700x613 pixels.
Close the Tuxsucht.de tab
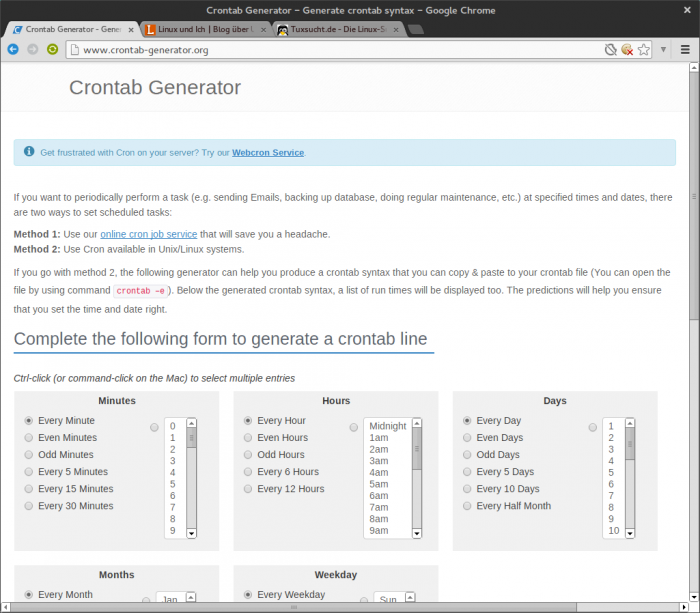coord(399,30)
